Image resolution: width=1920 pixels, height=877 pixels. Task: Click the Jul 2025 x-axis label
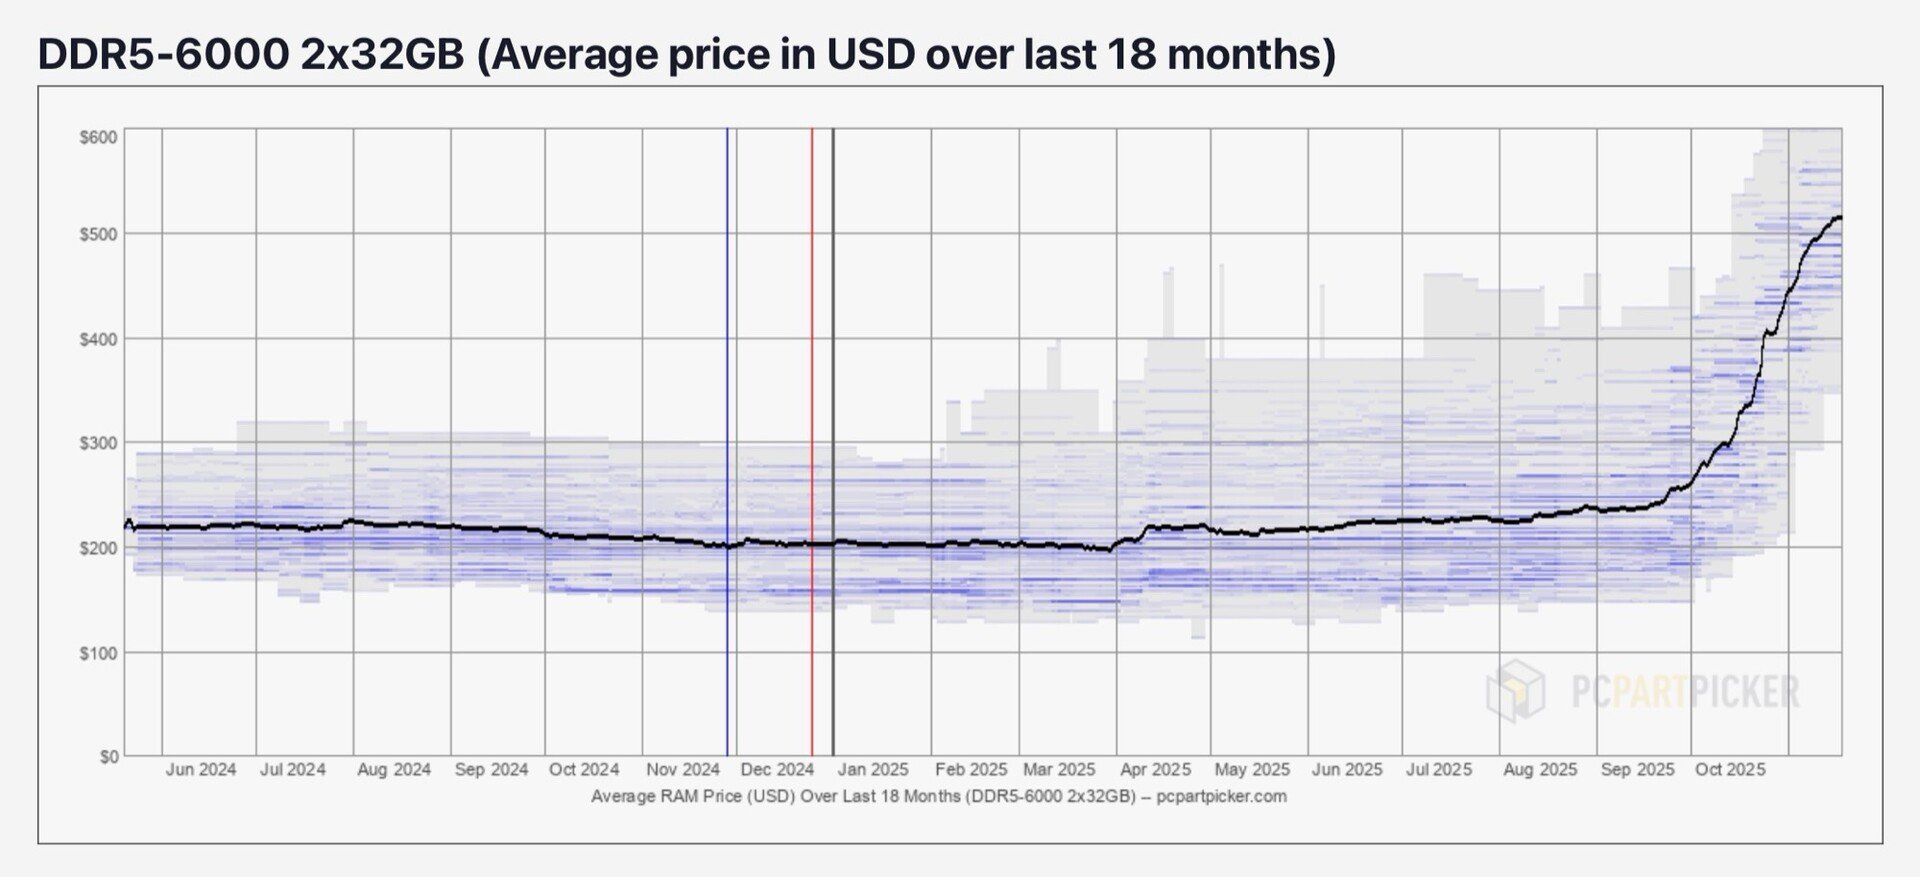coord(1439,770)
